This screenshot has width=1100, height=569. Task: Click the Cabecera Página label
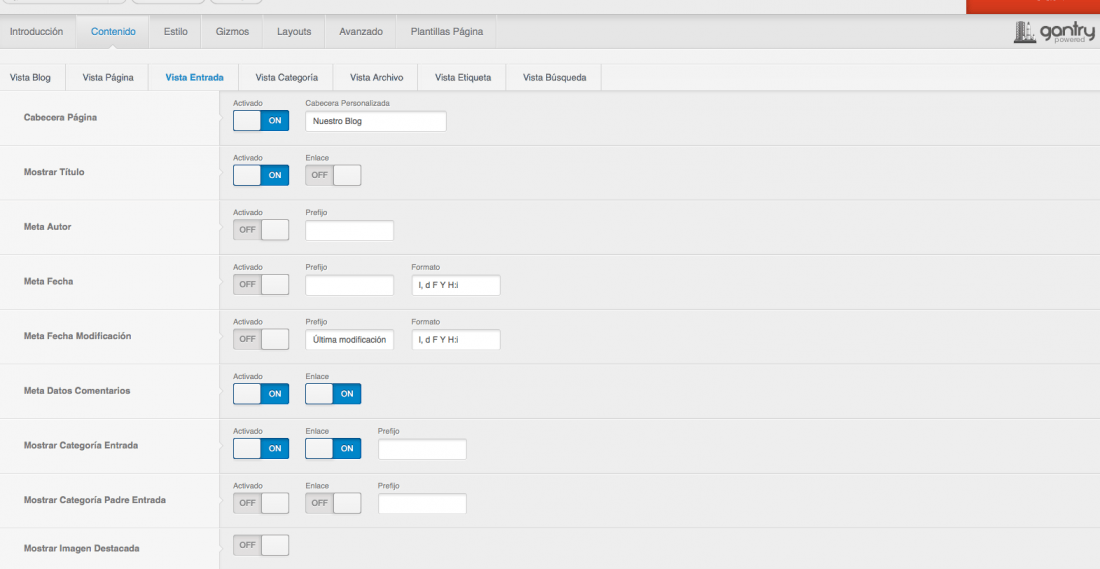pos(60,118)
